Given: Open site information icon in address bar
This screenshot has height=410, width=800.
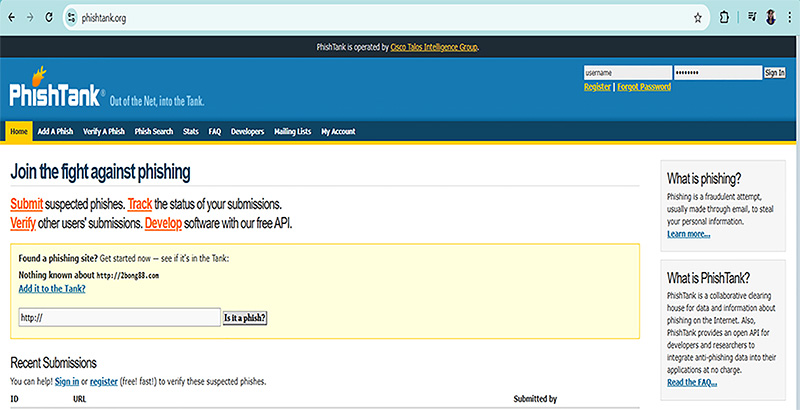Looking at the screenshot, I should 71,18.
